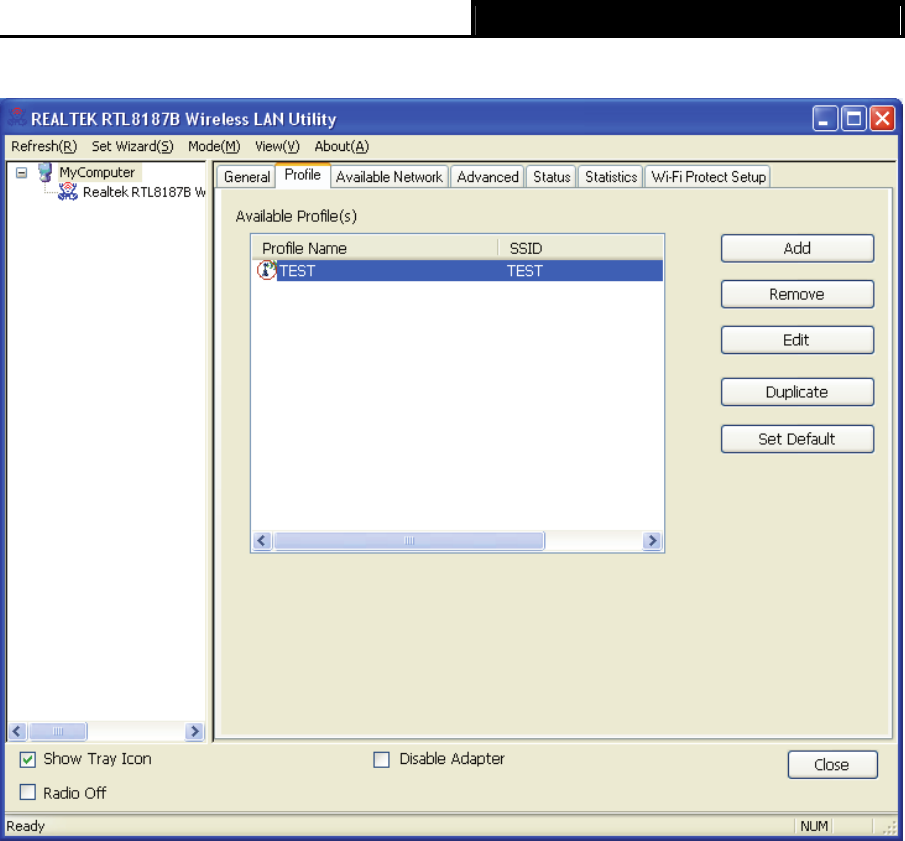Click the NUM status bar indicator
This screenshot has height=841, width=905.
coord(814,826)
